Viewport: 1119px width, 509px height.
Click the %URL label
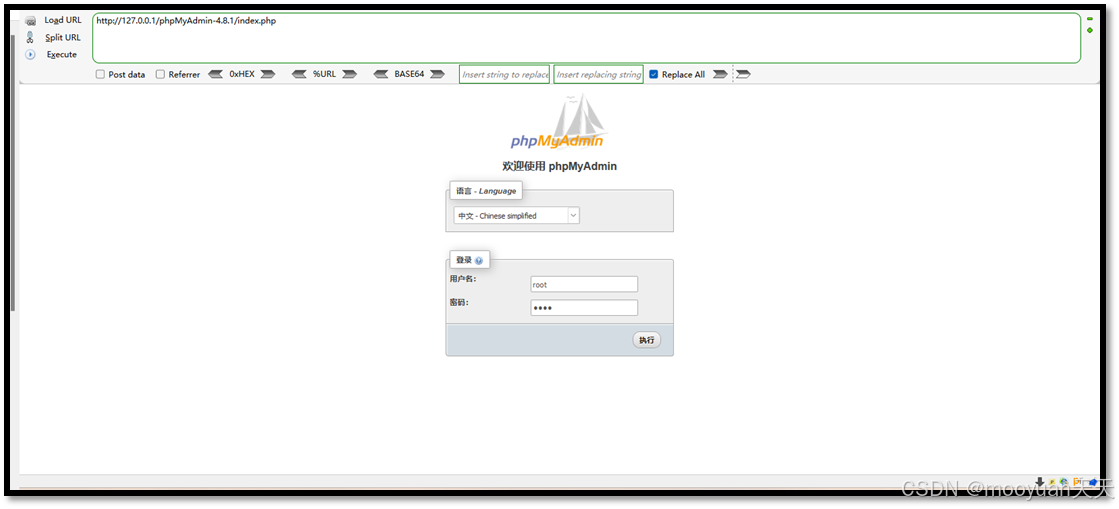point(324,74)
